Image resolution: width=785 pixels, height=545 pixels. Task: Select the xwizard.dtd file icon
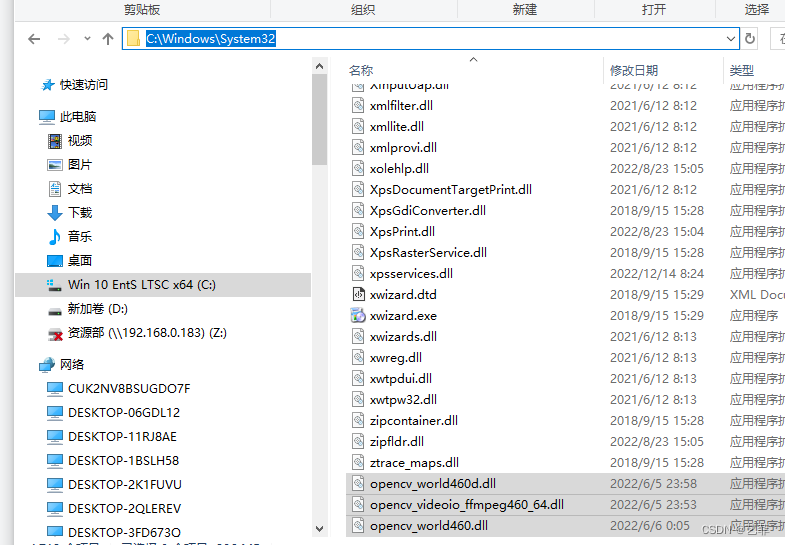coord(359,294)
